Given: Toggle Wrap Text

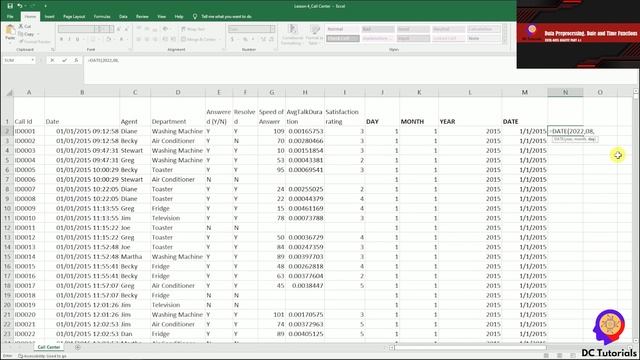Looking at the screenshot, I should (193, 29).
